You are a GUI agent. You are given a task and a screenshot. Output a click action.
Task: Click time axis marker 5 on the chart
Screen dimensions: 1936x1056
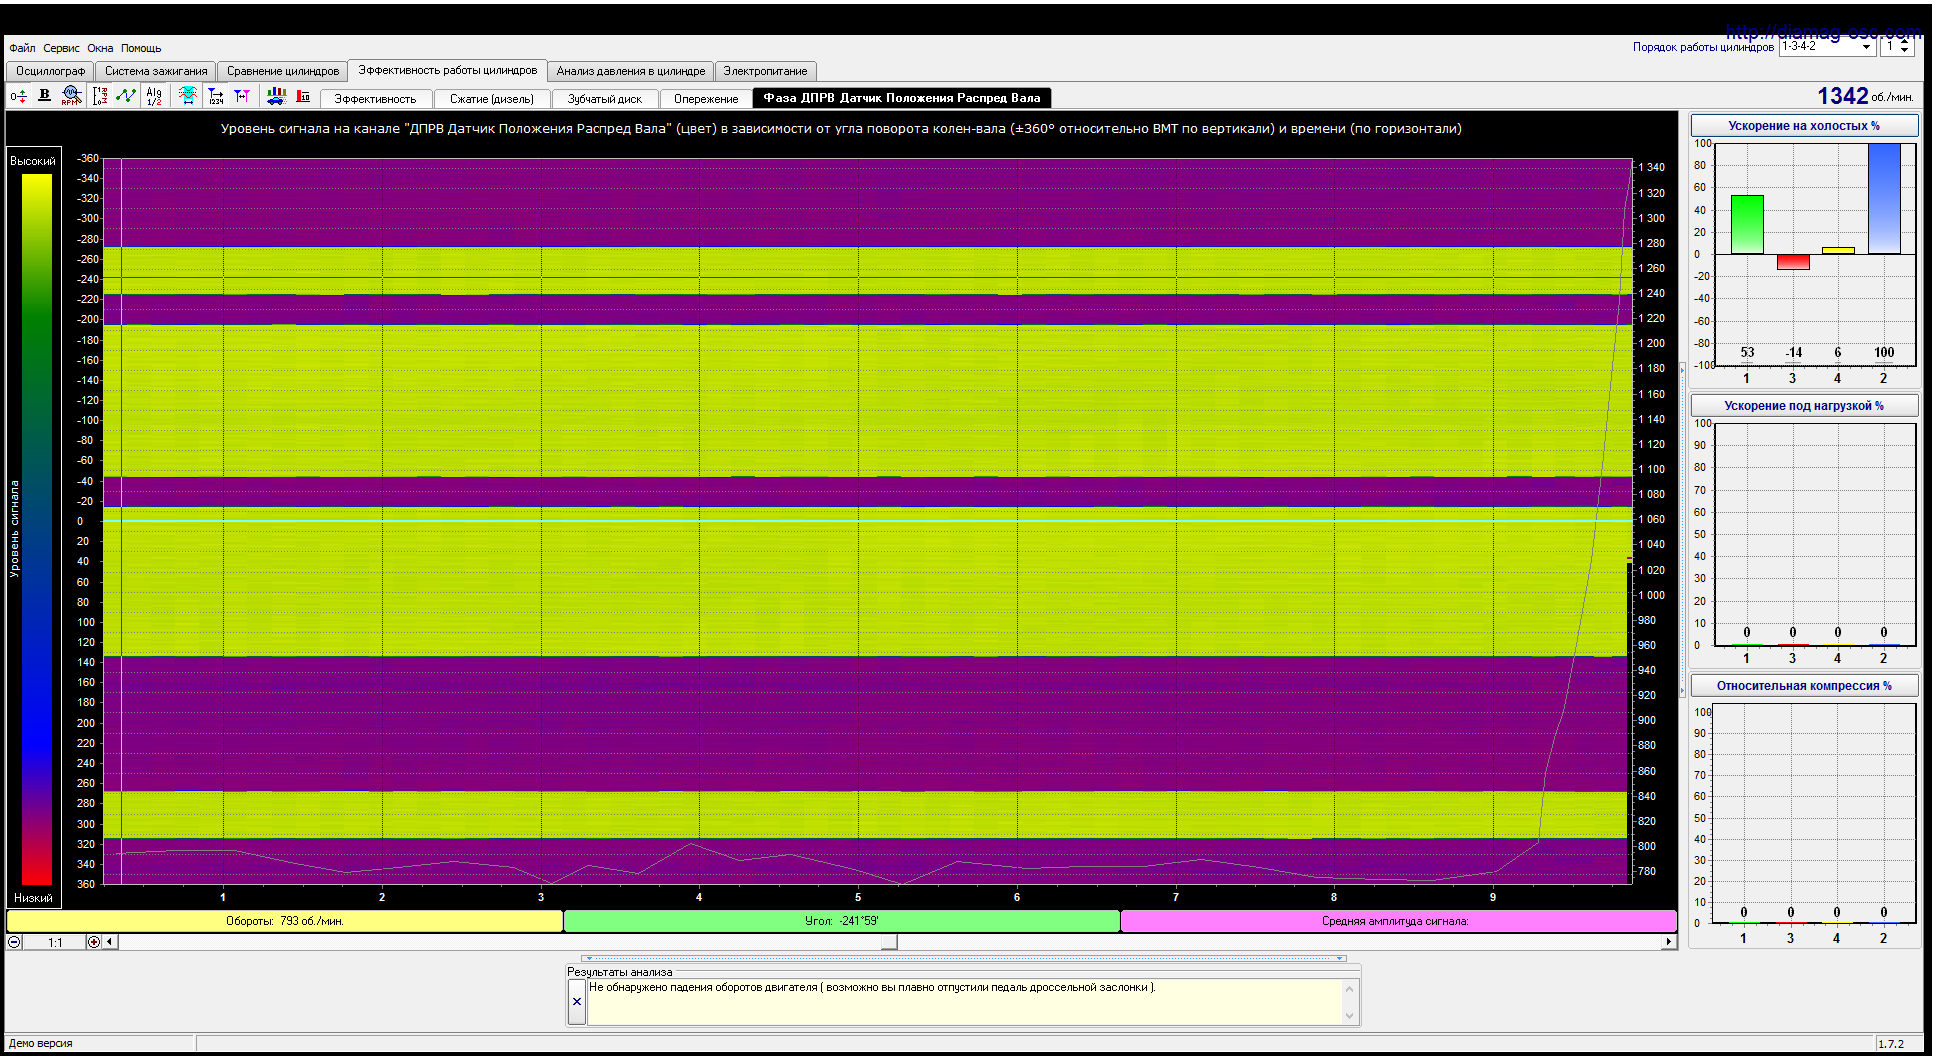(858, 897)
